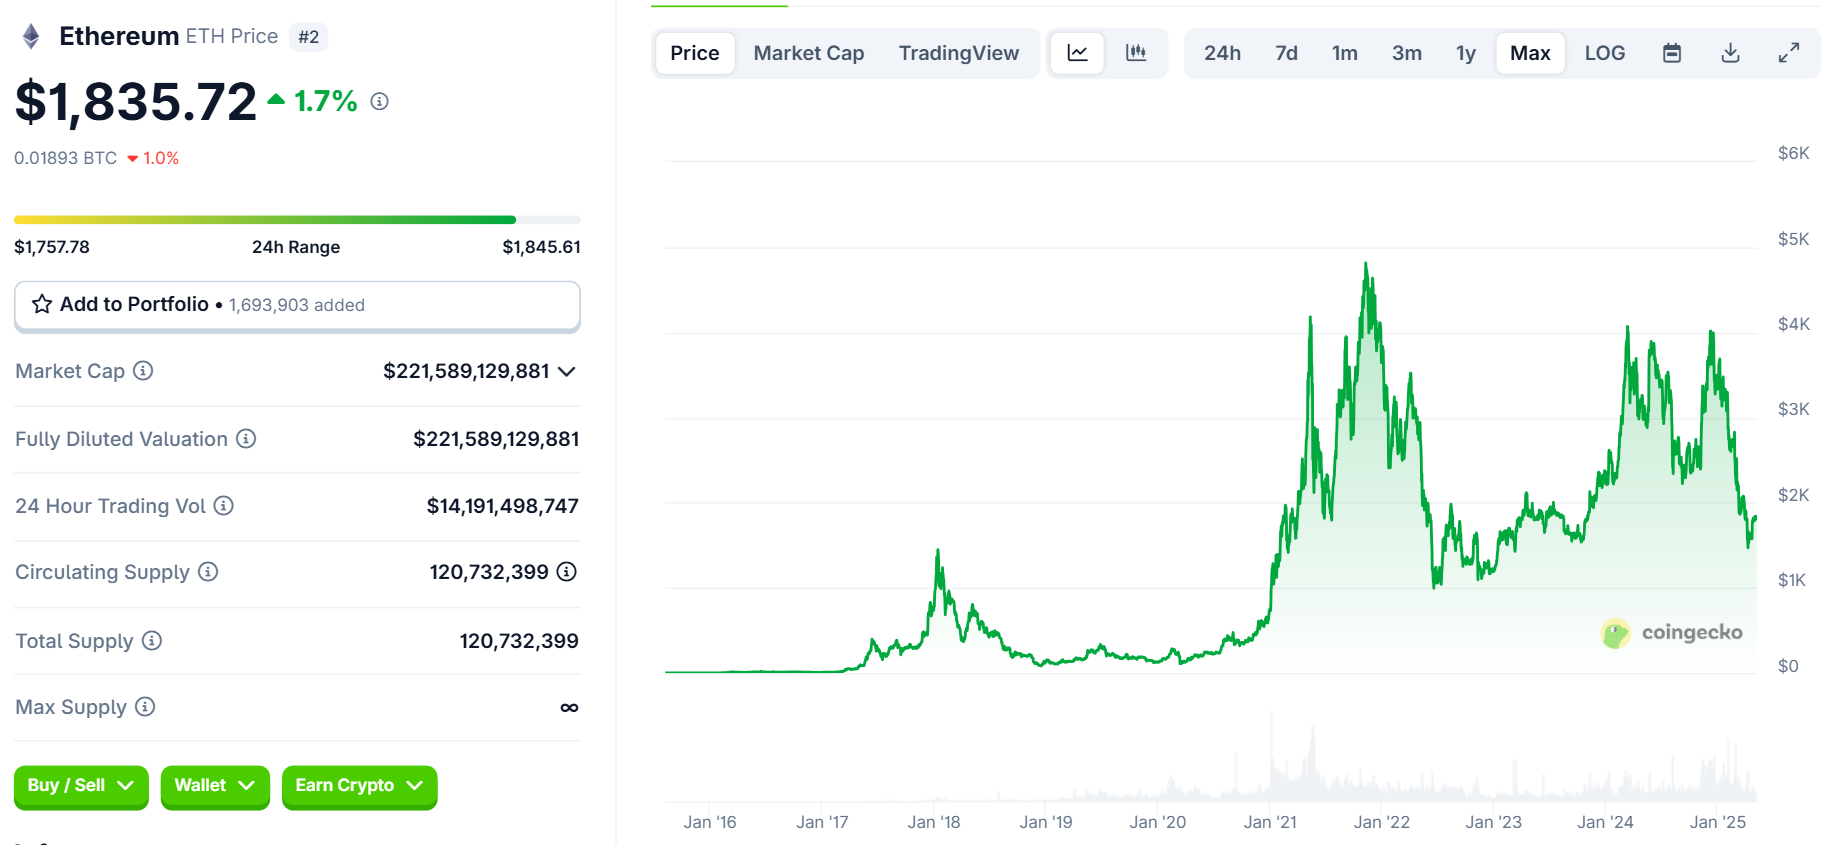
Task: Click the Ethereum diamond logo icon
Action: click(31, 37)
